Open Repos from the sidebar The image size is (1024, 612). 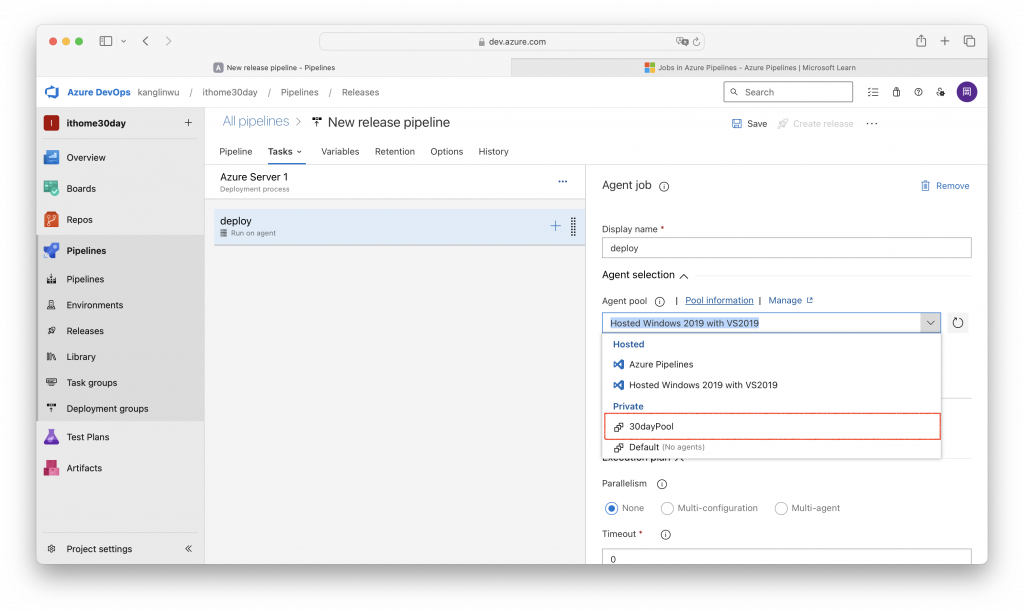(x=79, y=220)
